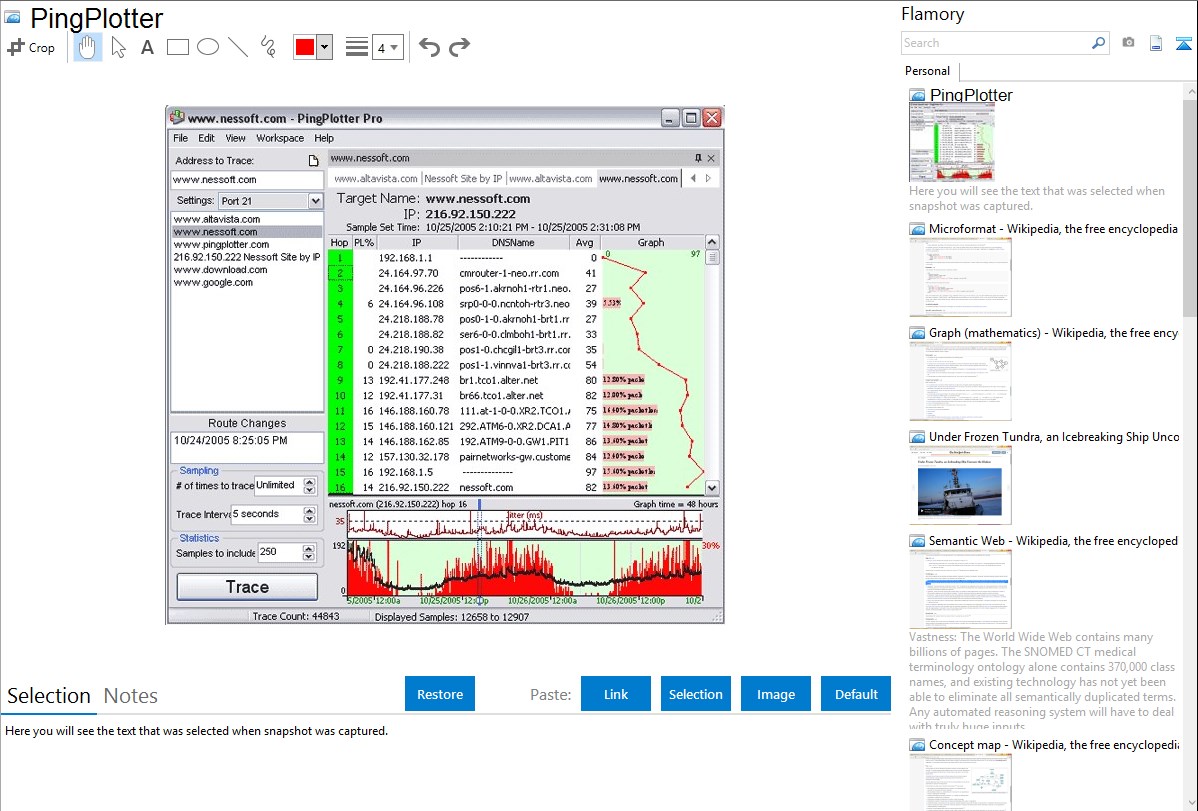Pick the freehand scribble tool

click(268, 47)
